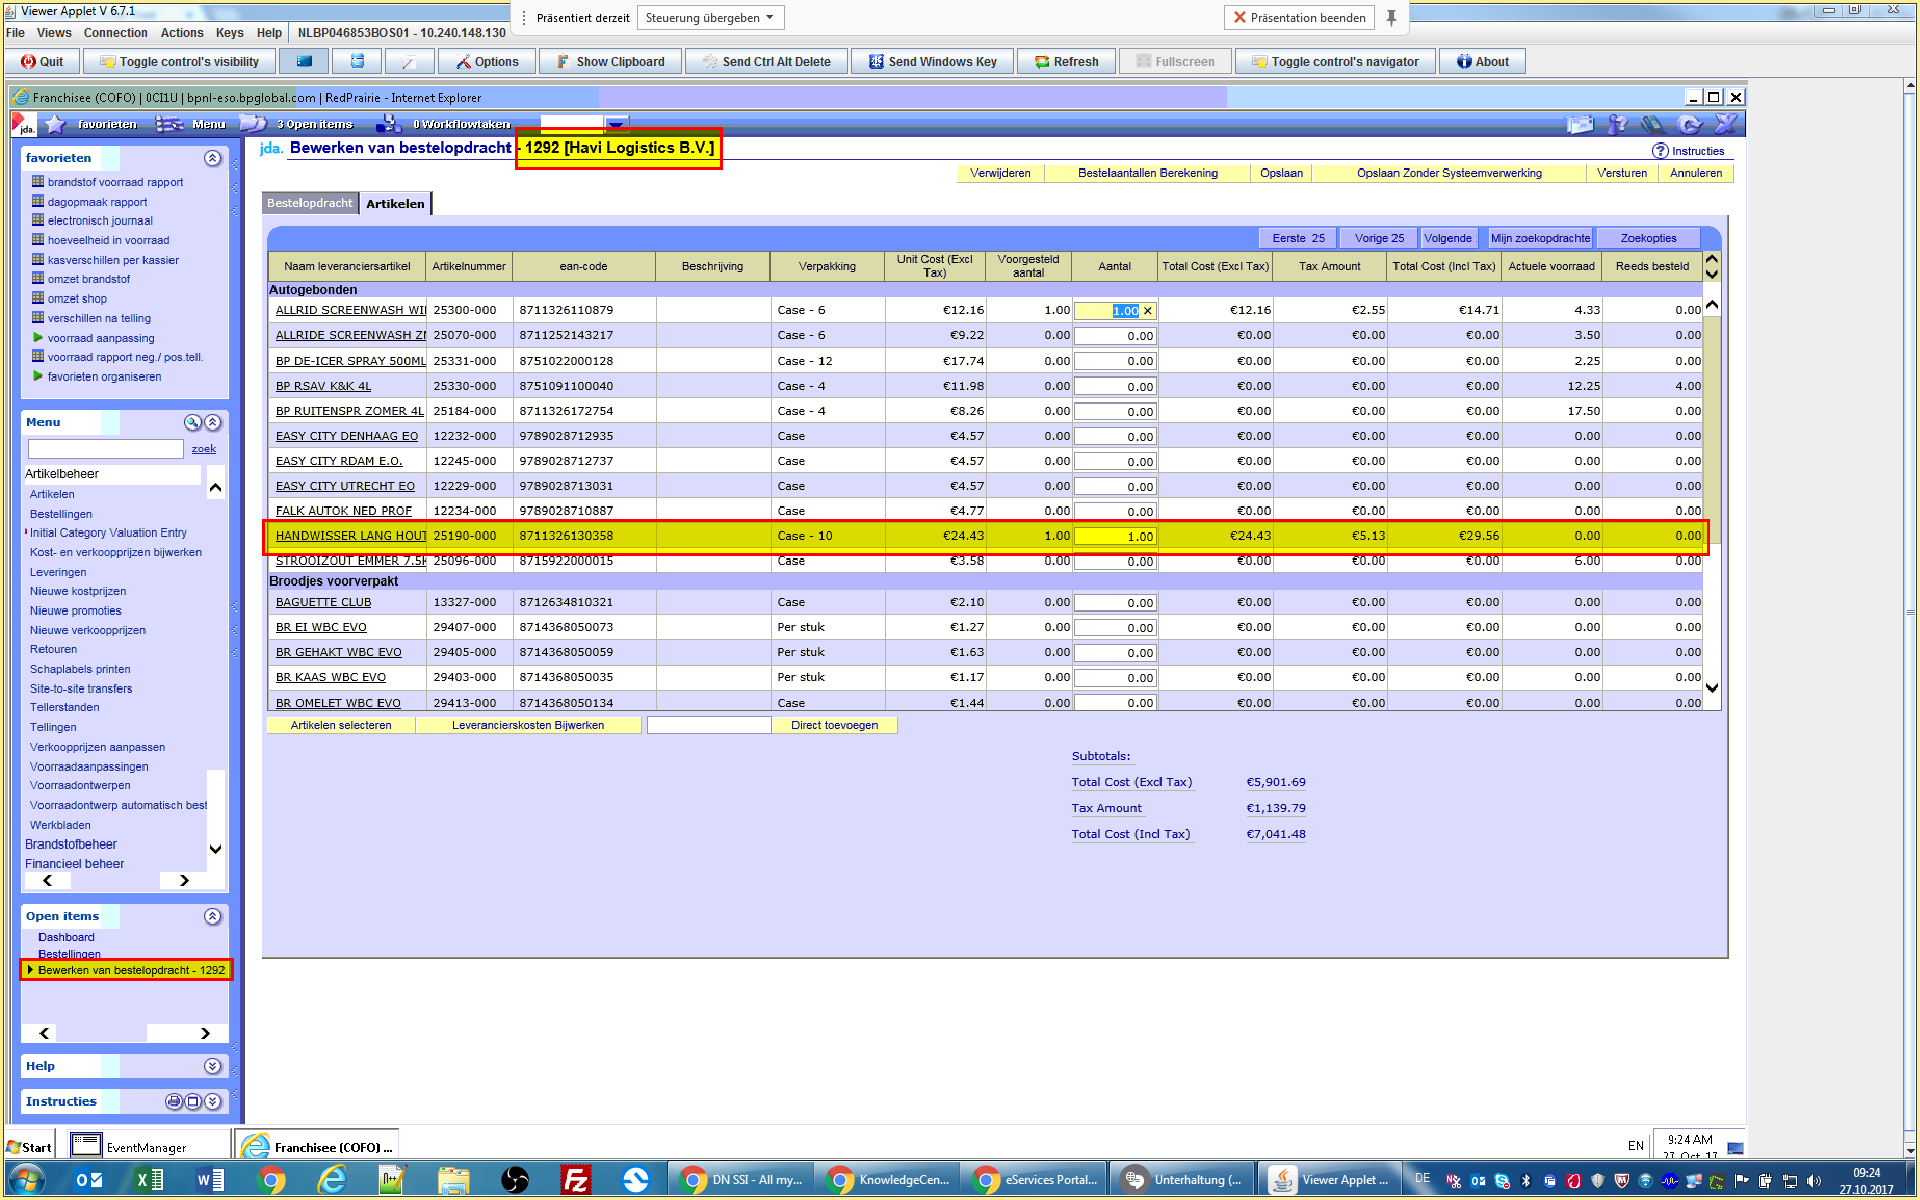Click the Quit button in viewer toolbar

pos(43,61)
